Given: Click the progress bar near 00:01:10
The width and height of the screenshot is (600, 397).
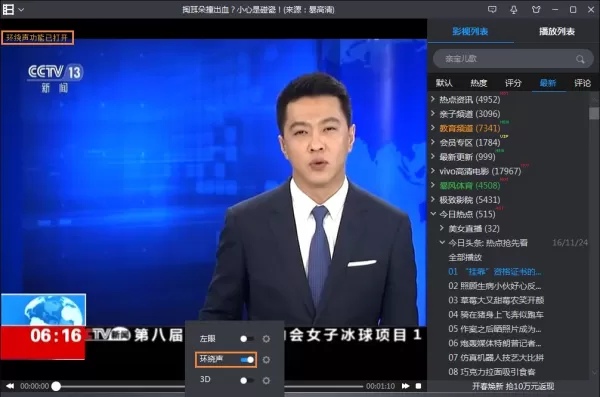Looking at the screenshot, I should (360, 386).
